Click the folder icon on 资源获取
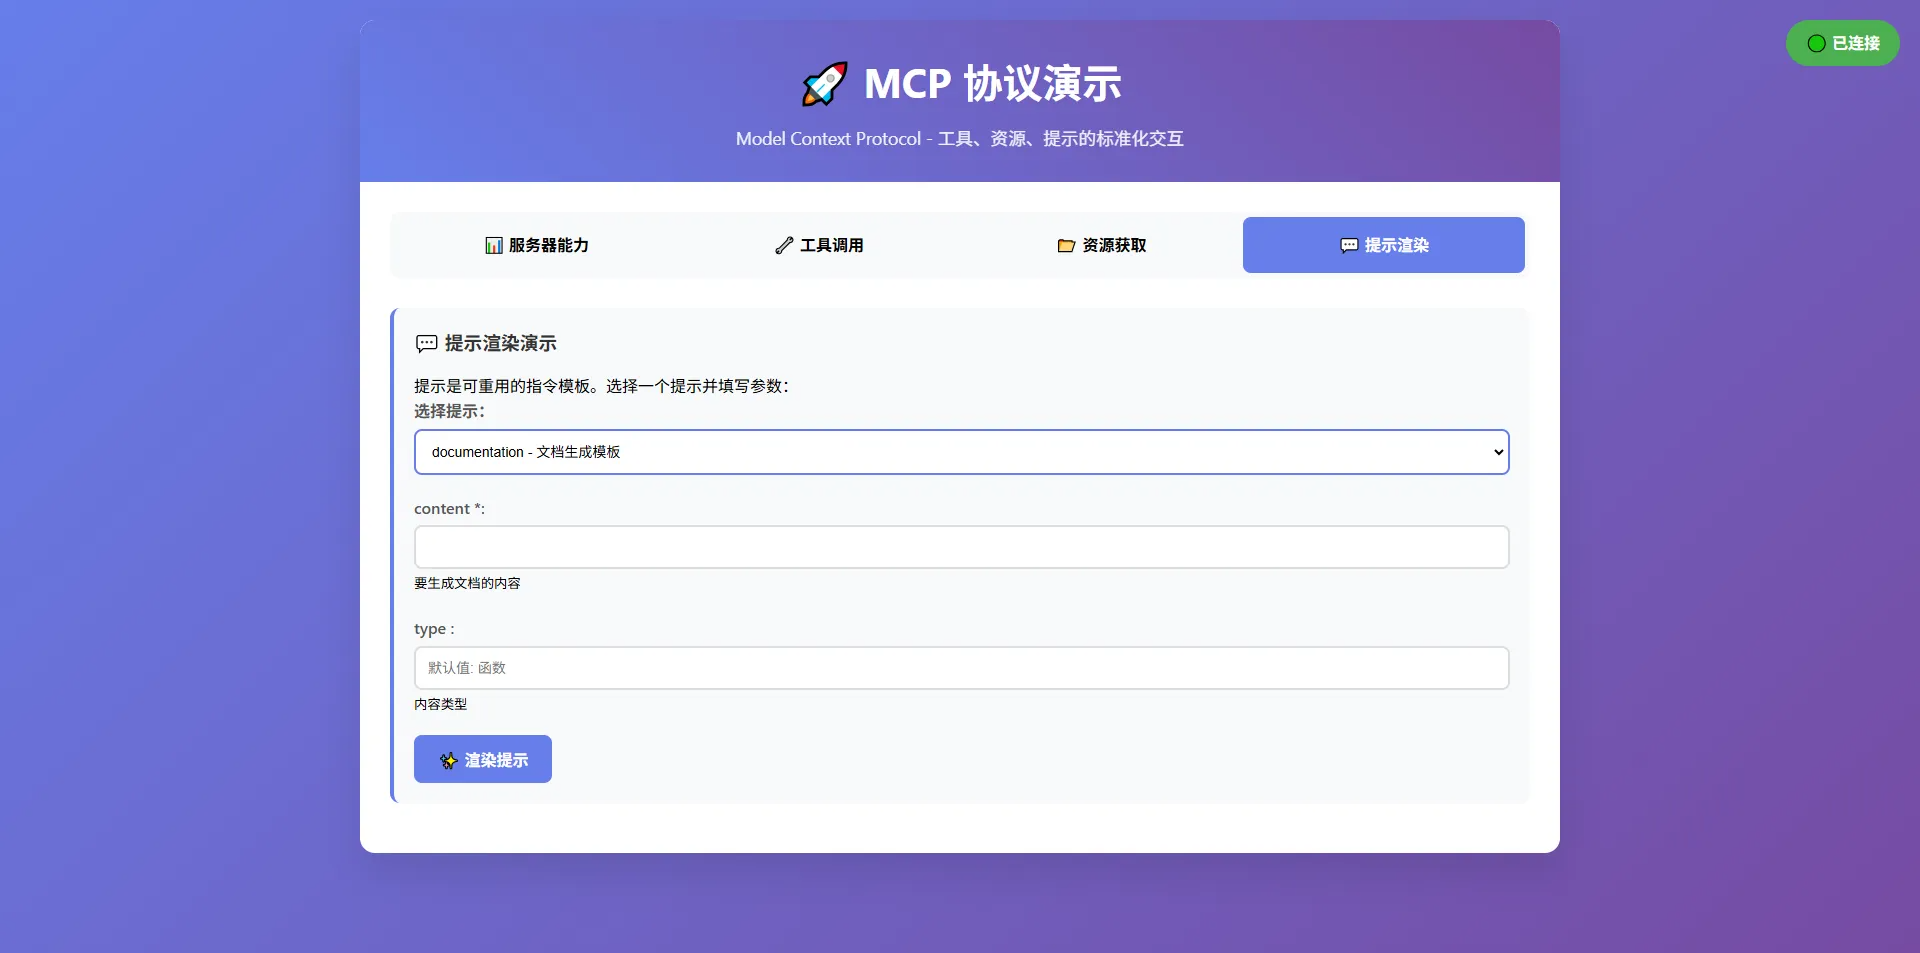Image resolution: width=1920 pixels, height=953 pixels. [x=1066, y=246]
